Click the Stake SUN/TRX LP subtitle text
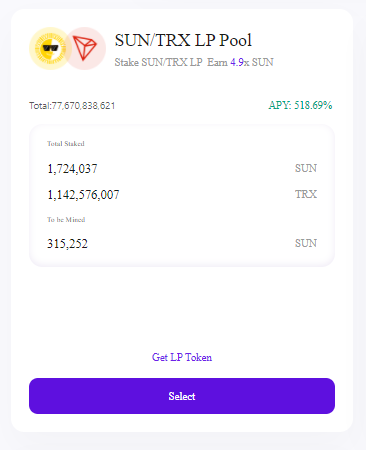Screen dimensions: 366x450 pyautogui.click(x=158, y=62)
